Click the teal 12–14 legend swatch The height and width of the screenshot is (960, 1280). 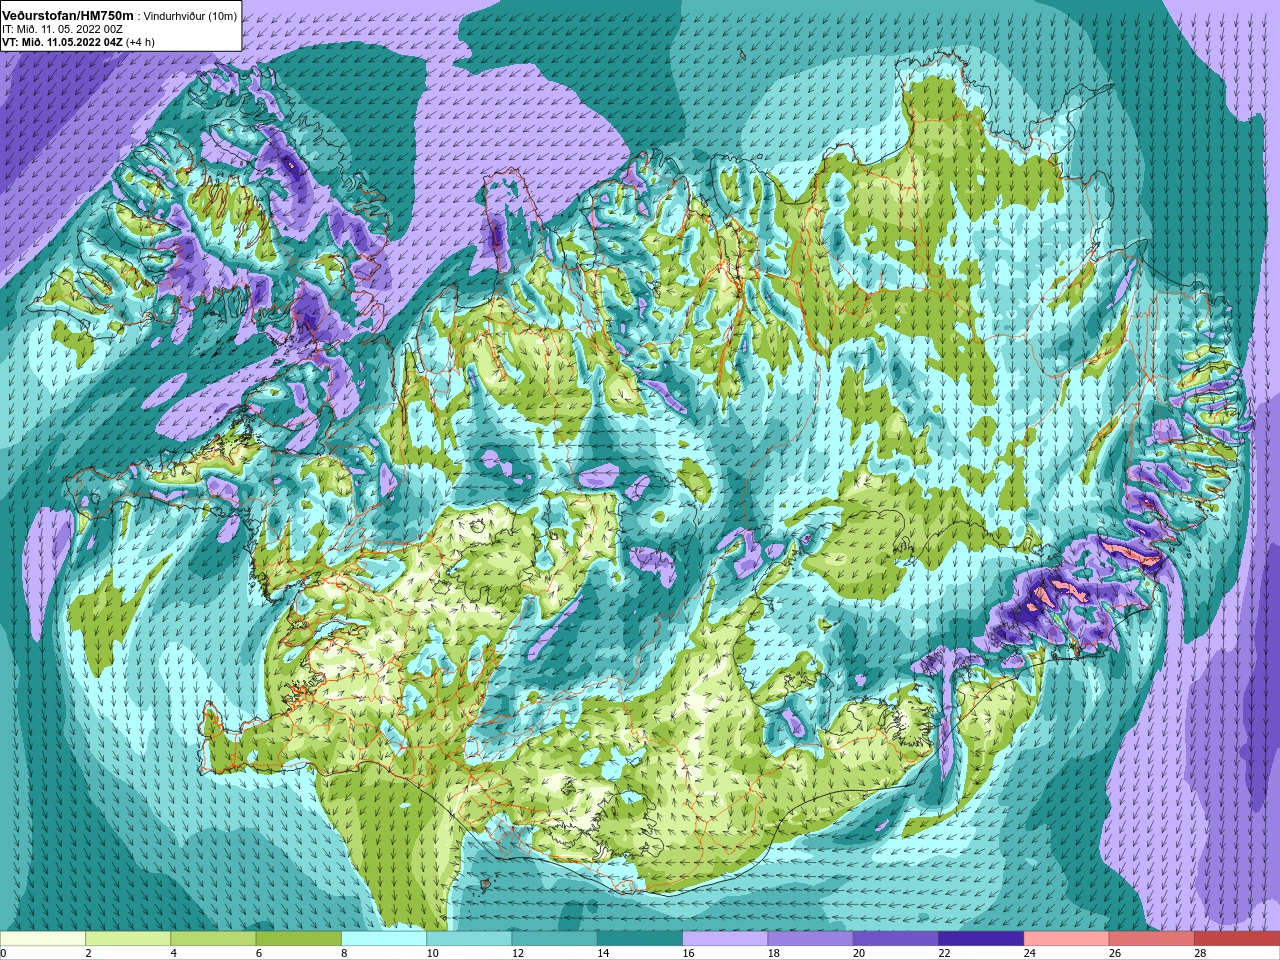pos(555,939)
